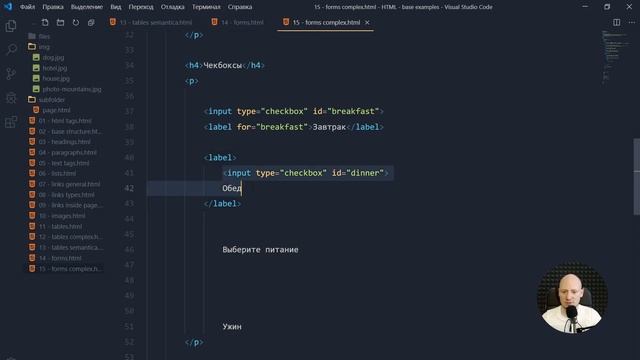The height and width of the screenshot is (360, 640).
Task: Open the Вид menu
Action: click(x=116, y=7)
